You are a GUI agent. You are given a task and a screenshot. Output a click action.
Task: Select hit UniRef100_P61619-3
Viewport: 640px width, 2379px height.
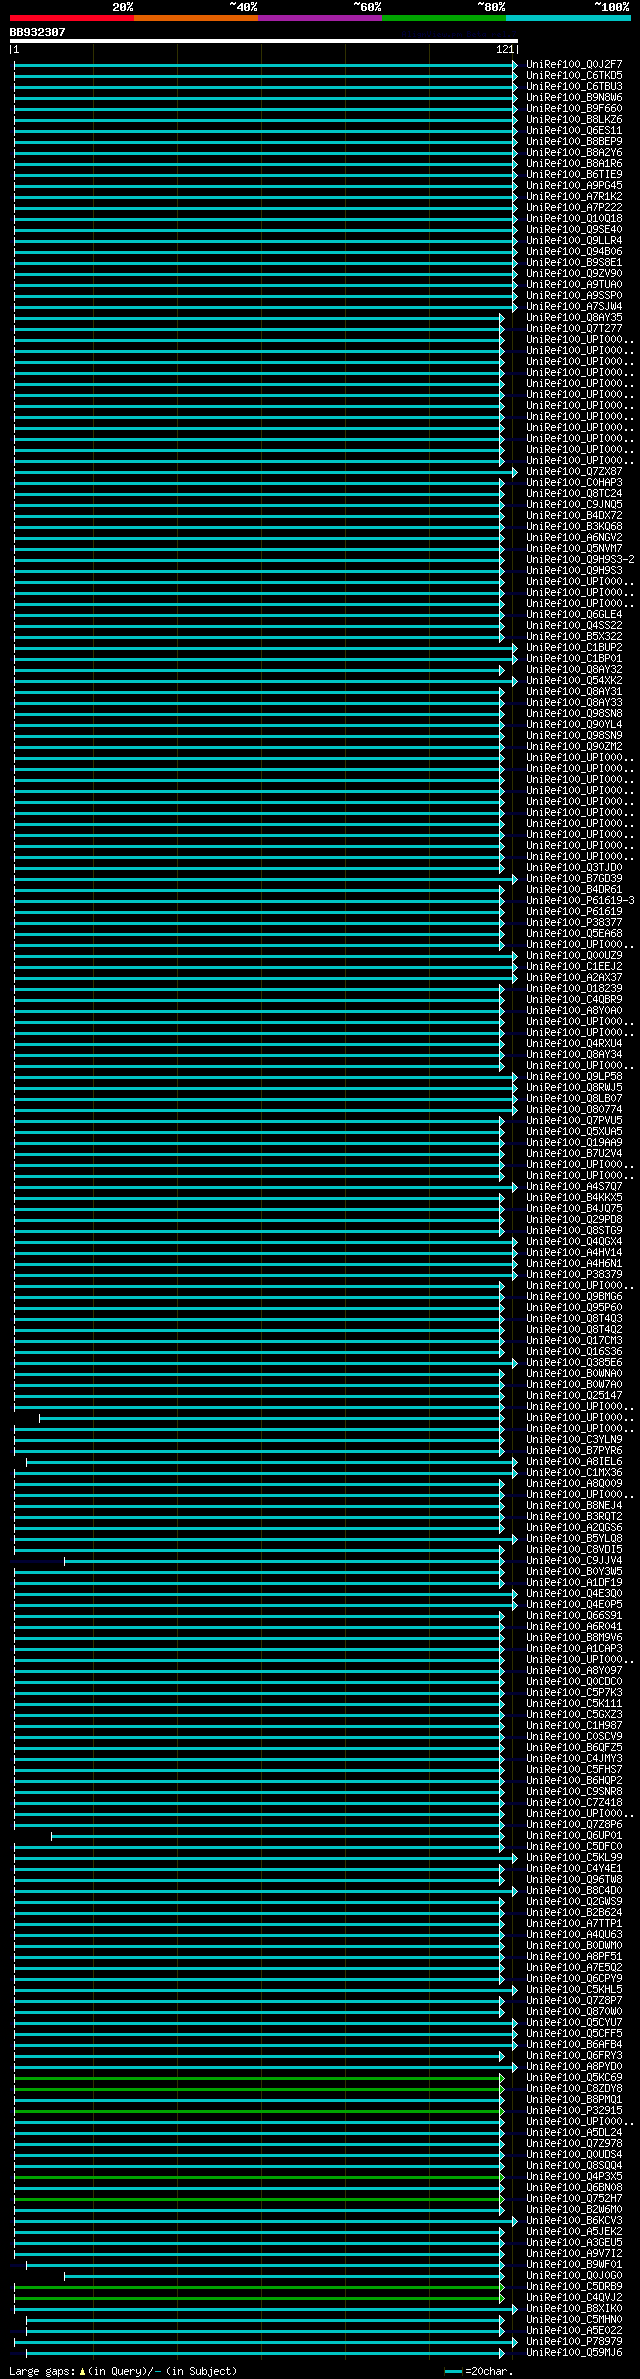[580, 900]
